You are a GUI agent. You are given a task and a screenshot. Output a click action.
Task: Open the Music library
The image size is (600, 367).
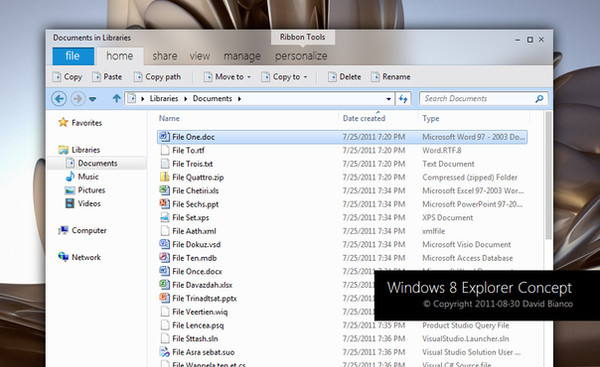(x=82, y=176)
